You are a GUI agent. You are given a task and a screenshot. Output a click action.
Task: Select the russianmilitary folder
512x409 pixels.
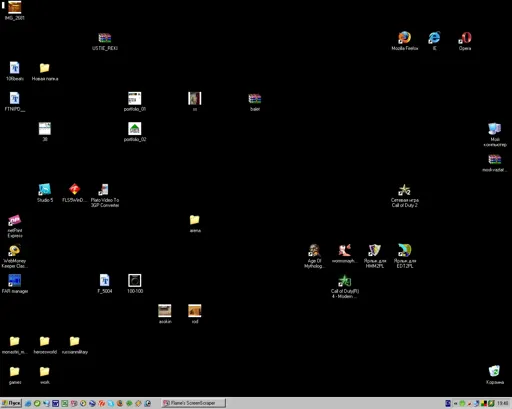(x=75, y=341)
